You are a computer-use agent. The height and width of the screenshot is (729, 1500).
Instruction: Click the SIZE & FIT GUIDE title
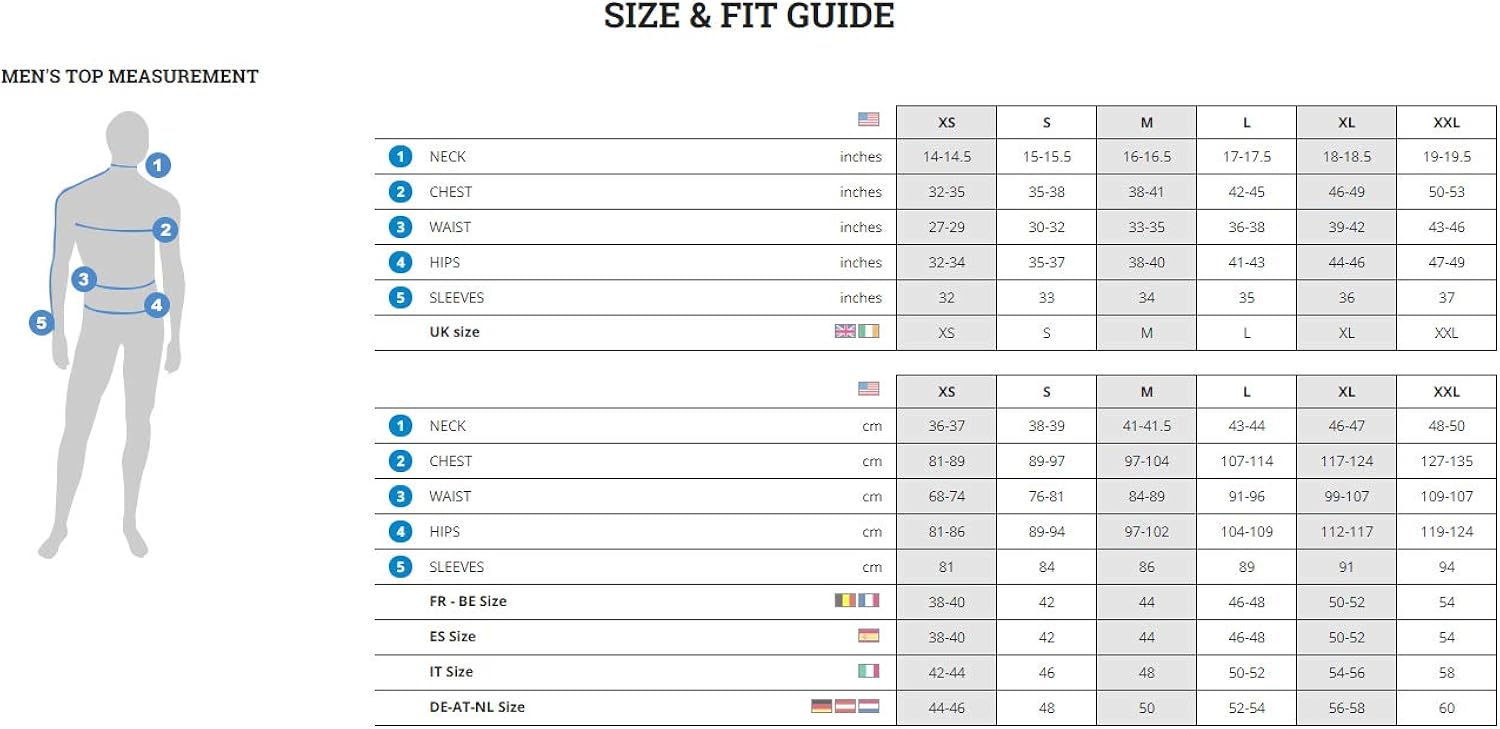[x=749, y=16]
